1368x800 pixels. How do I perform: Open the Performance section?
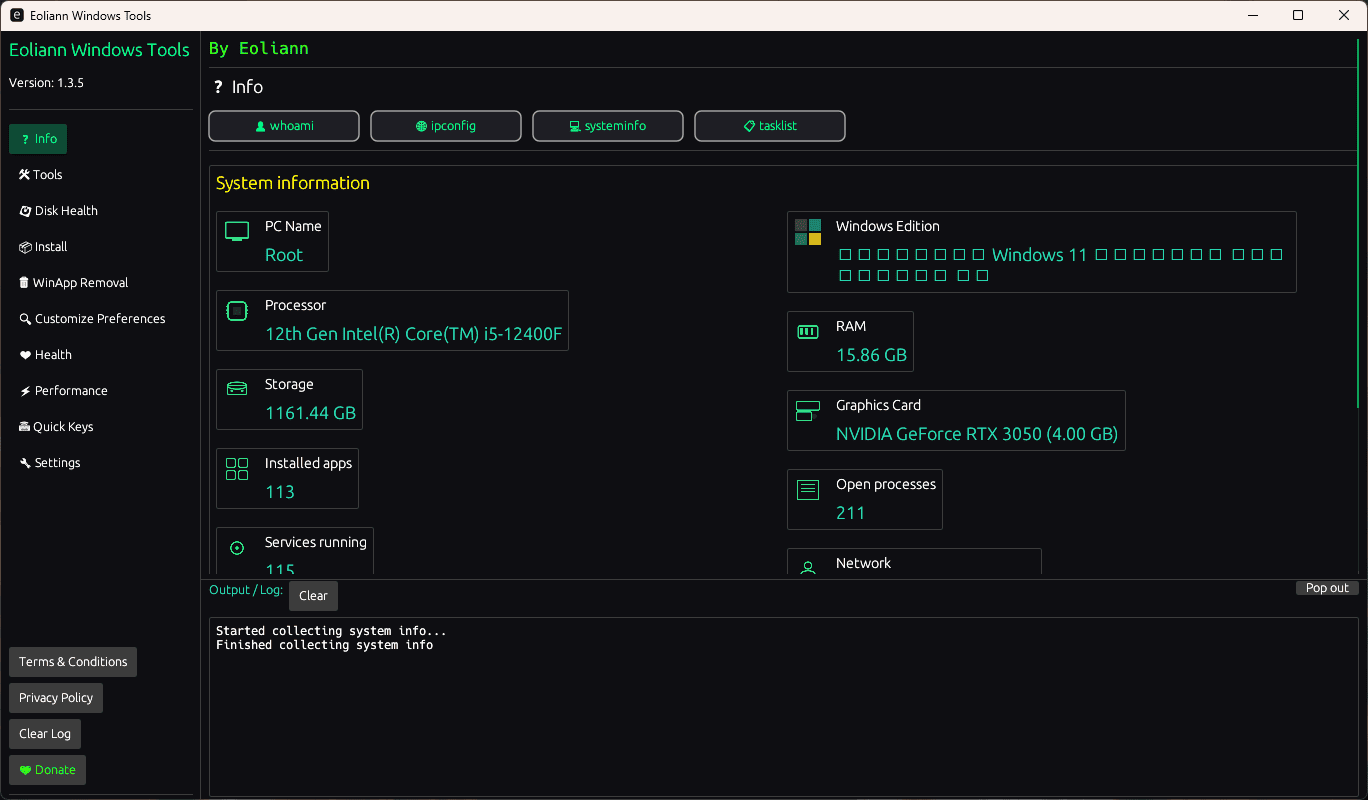click(63, 391)
